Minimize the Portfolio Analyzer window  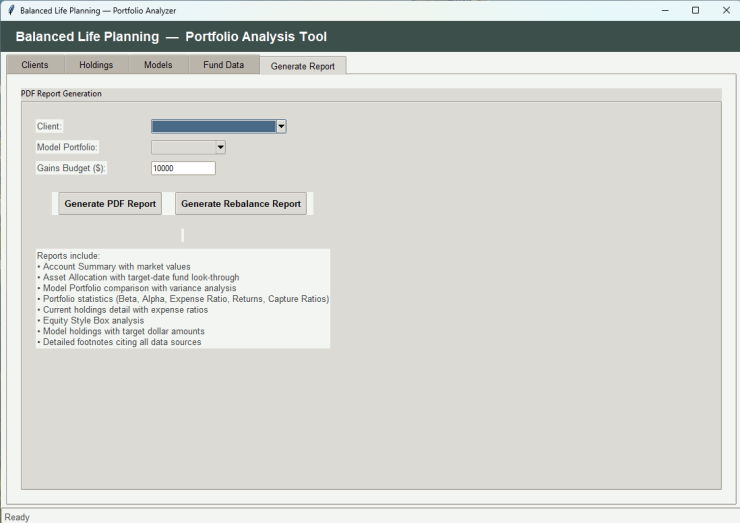pos(665,10)
